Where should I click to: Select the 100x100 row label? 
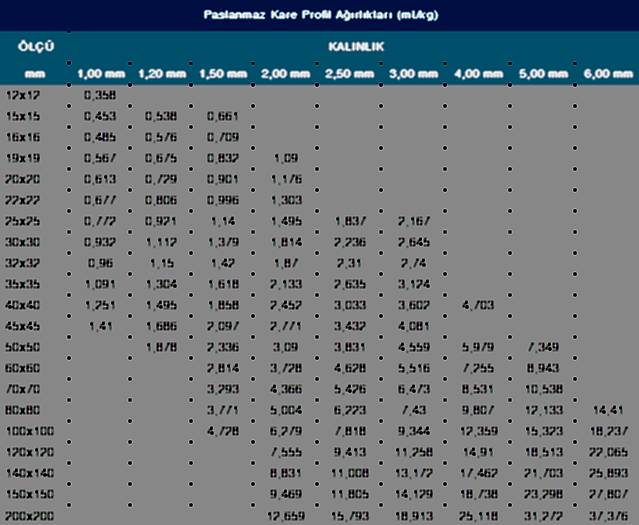coord(30,432)
